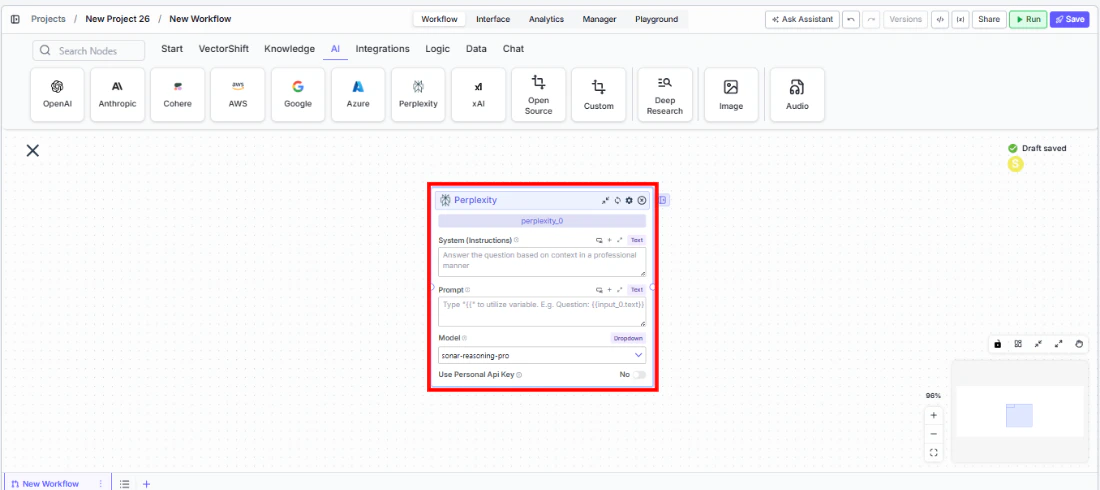Click into the Prompt text area
Image resolution: width=1100 pixels, height=490 pixels.
[x=542, y=312]
